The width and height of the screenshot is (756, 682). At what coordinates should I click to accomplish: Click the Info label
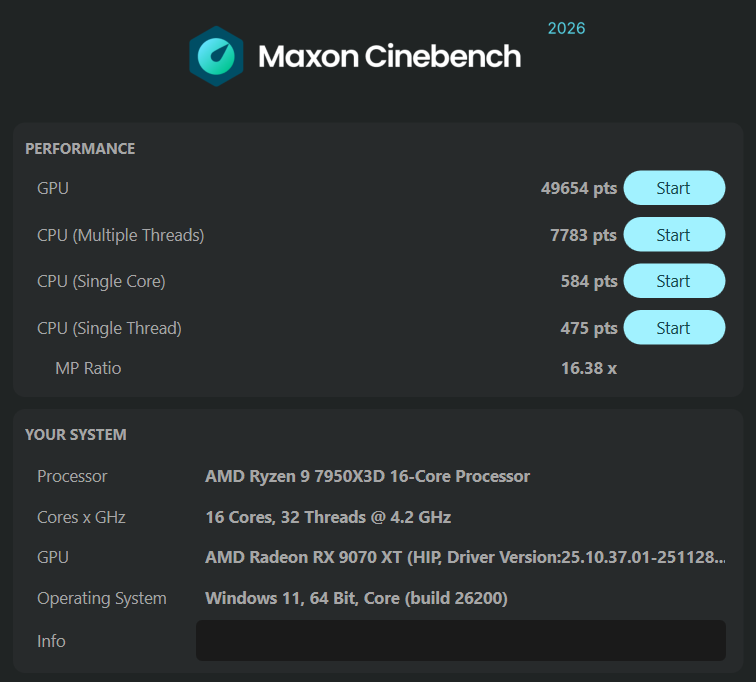coord(51,641)
